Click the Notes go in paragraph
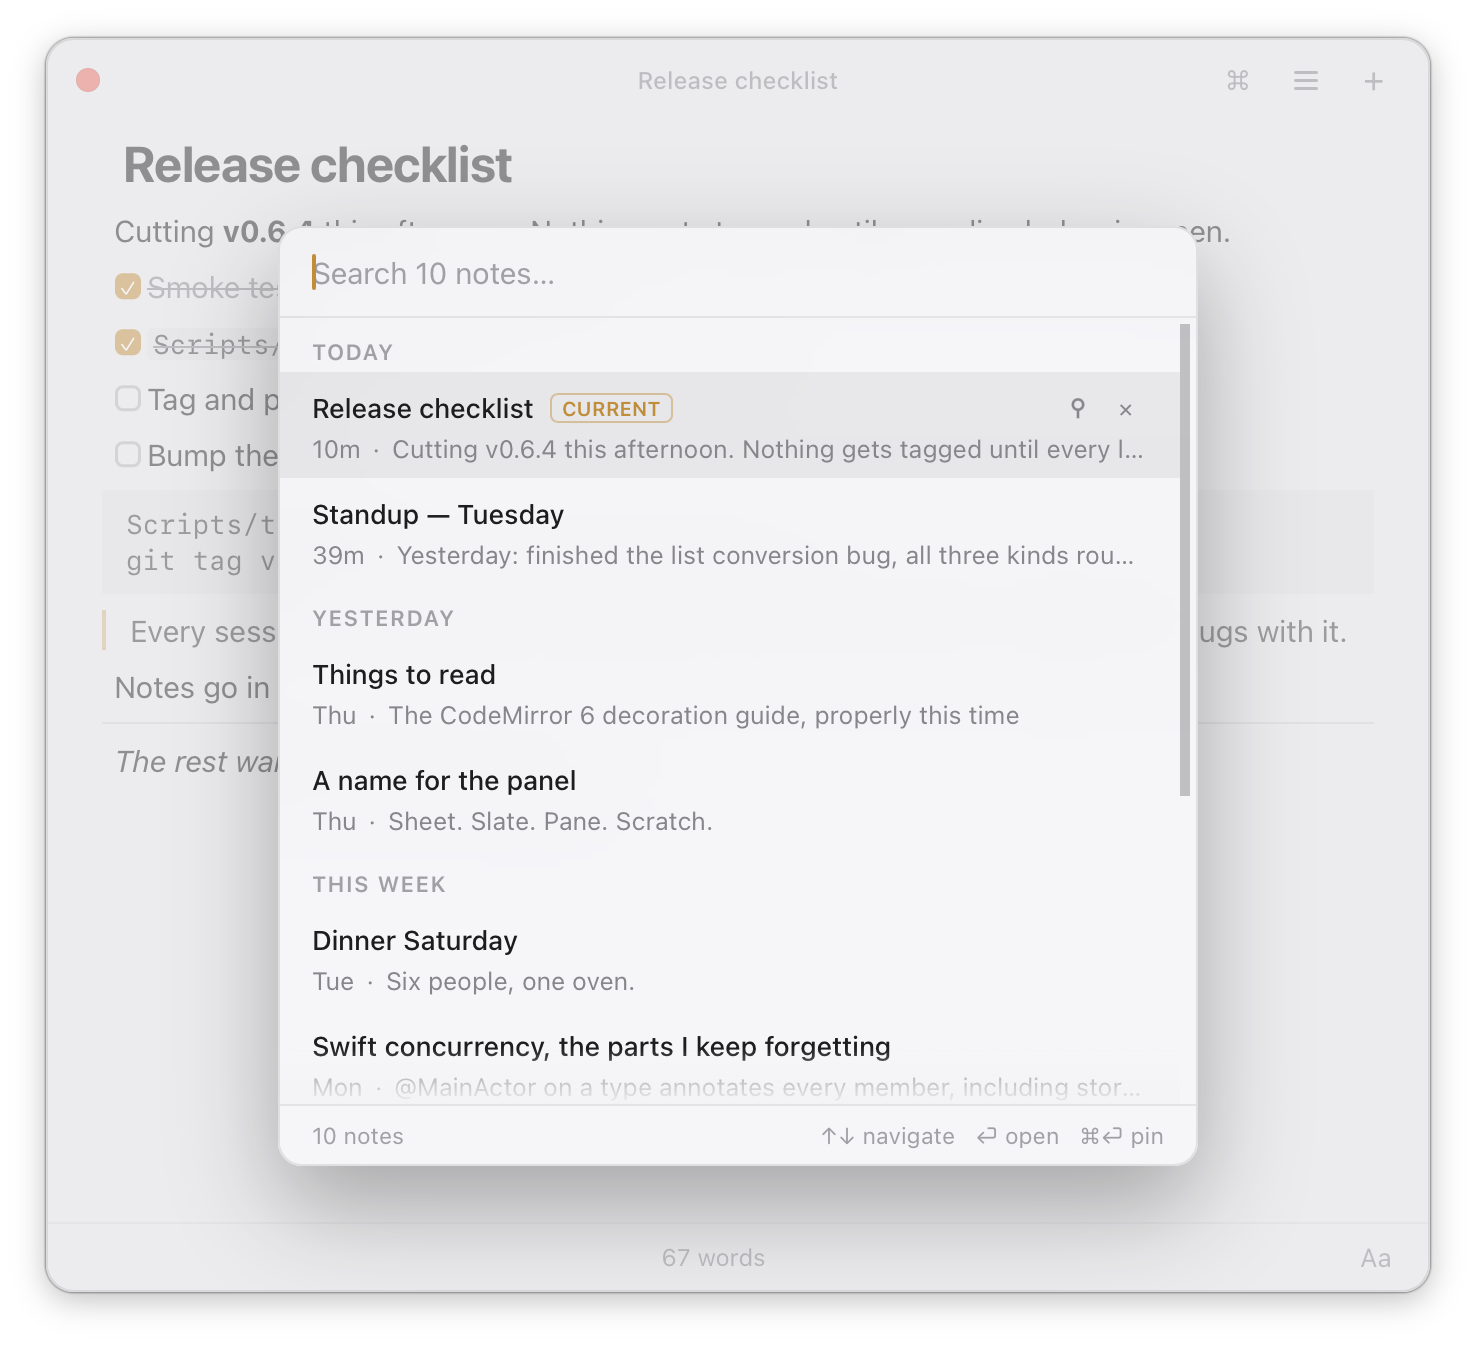The image size is (1476, 1346). pyautogui.click(x=192, y=688)
